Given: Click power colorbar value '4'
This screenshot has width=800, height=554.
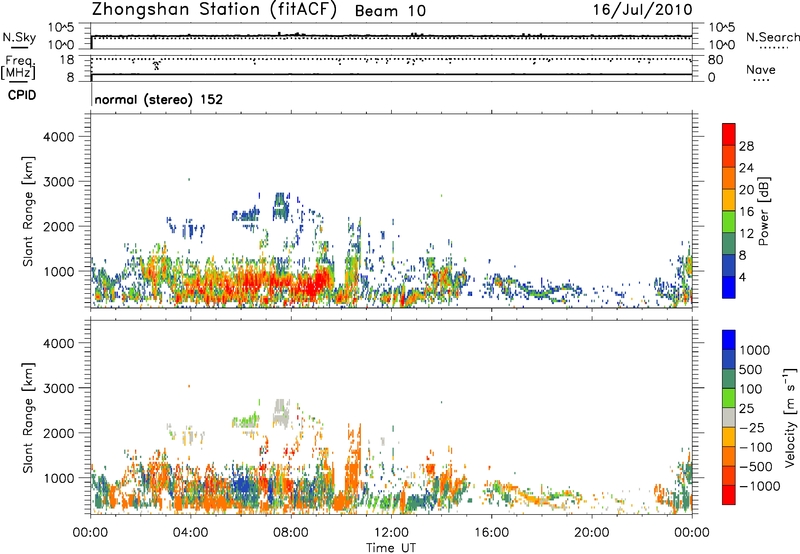Looking at the screenshot, I should coord(742,277).
